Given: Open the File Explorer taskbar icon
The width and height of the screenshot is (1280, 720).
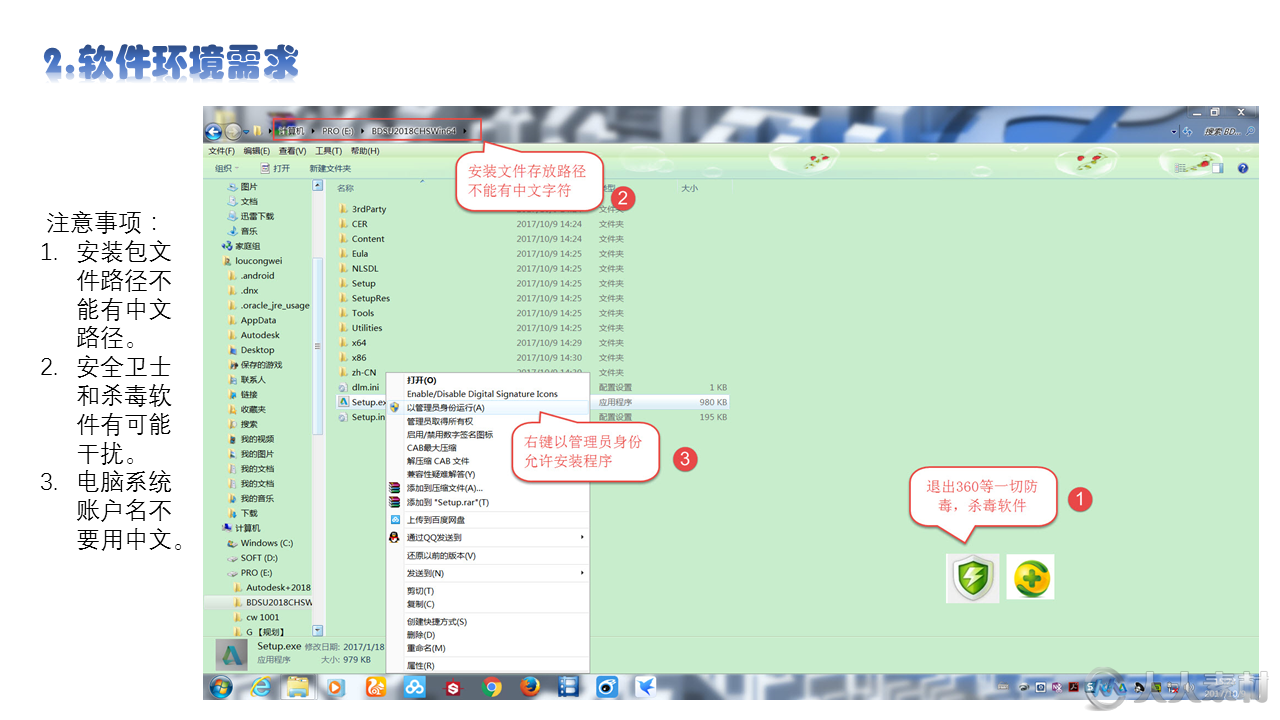Looking at the screenshot, I should tap(298, 687).
